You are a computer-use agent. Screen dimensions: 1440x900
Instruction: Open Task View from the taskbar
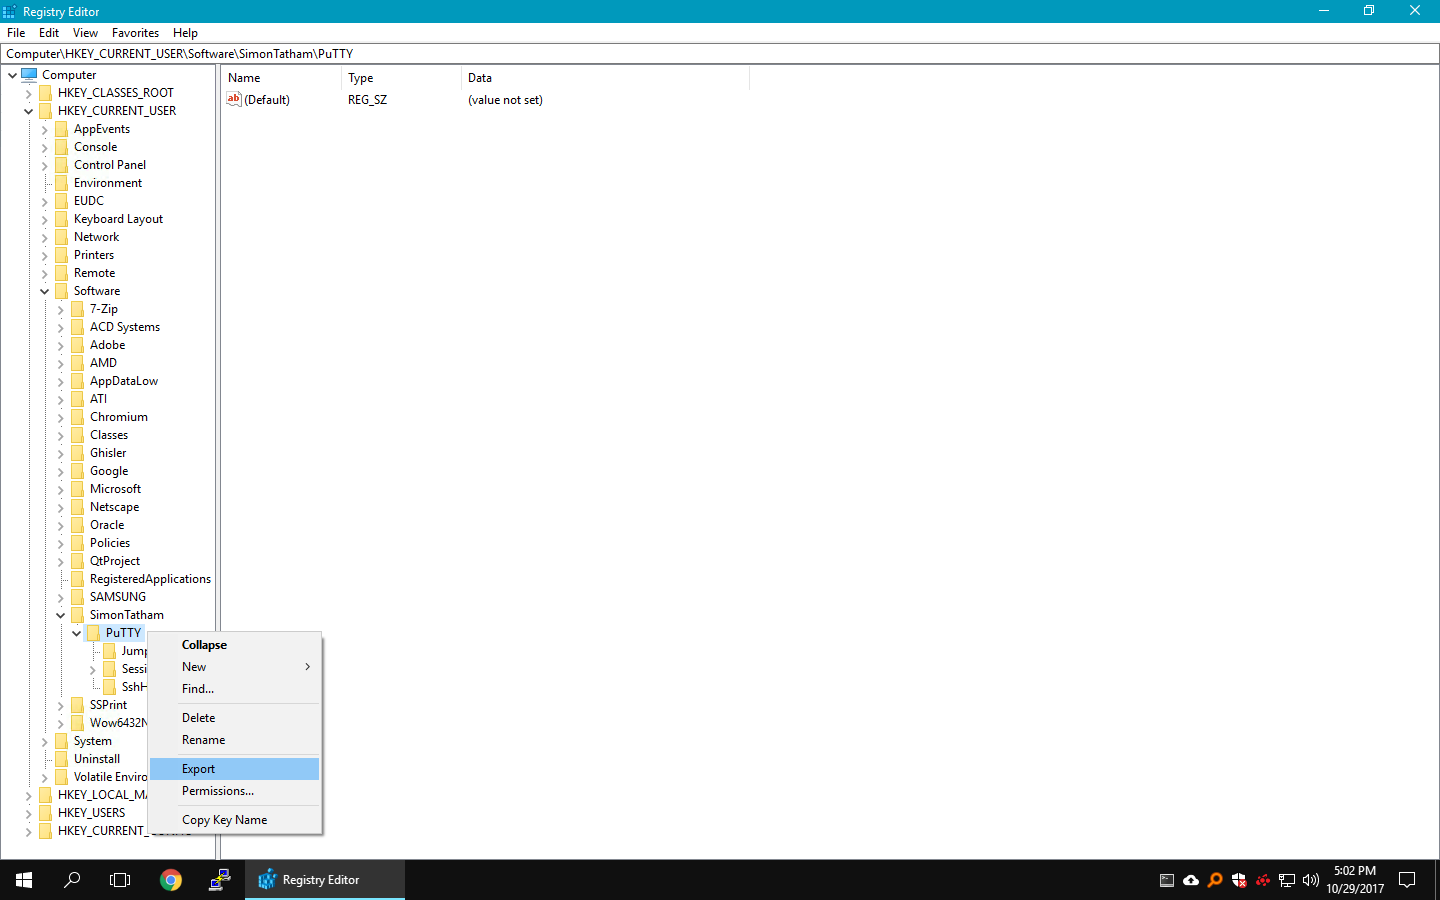pyautogui.click(x=120, y=880)
